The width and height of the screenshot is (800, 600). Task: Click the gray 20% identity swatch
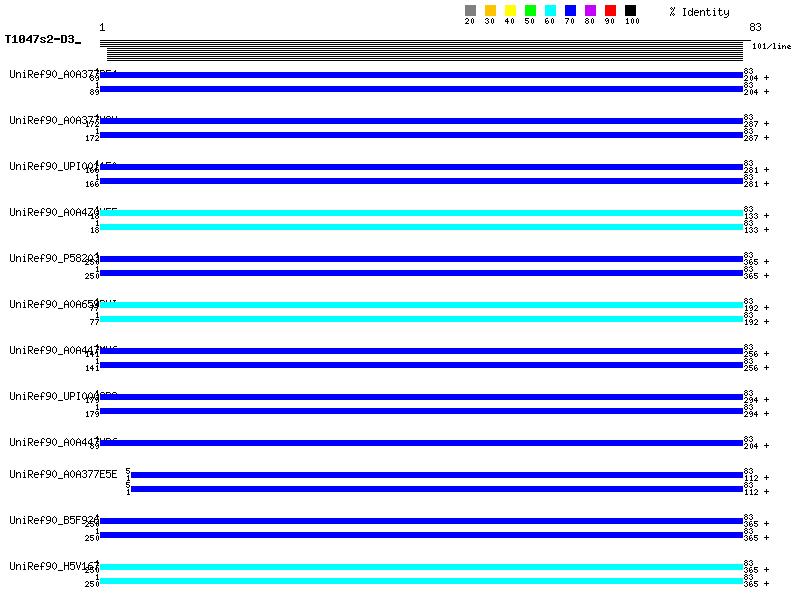[x=470, y=11]
